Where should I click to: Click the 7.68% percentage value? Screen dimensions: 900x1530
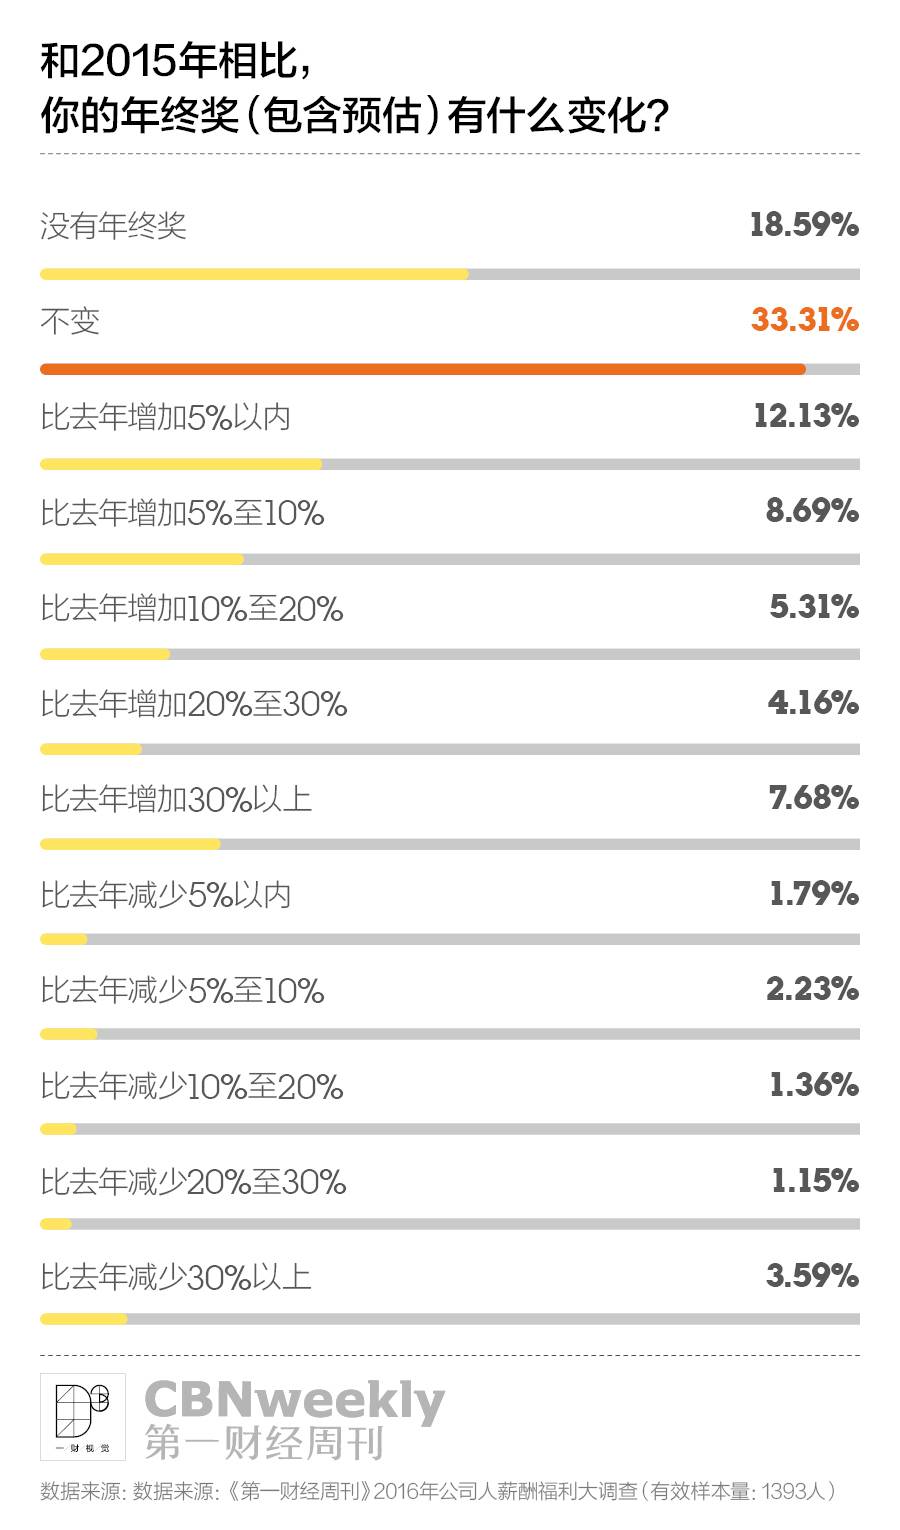pos(814,798)
